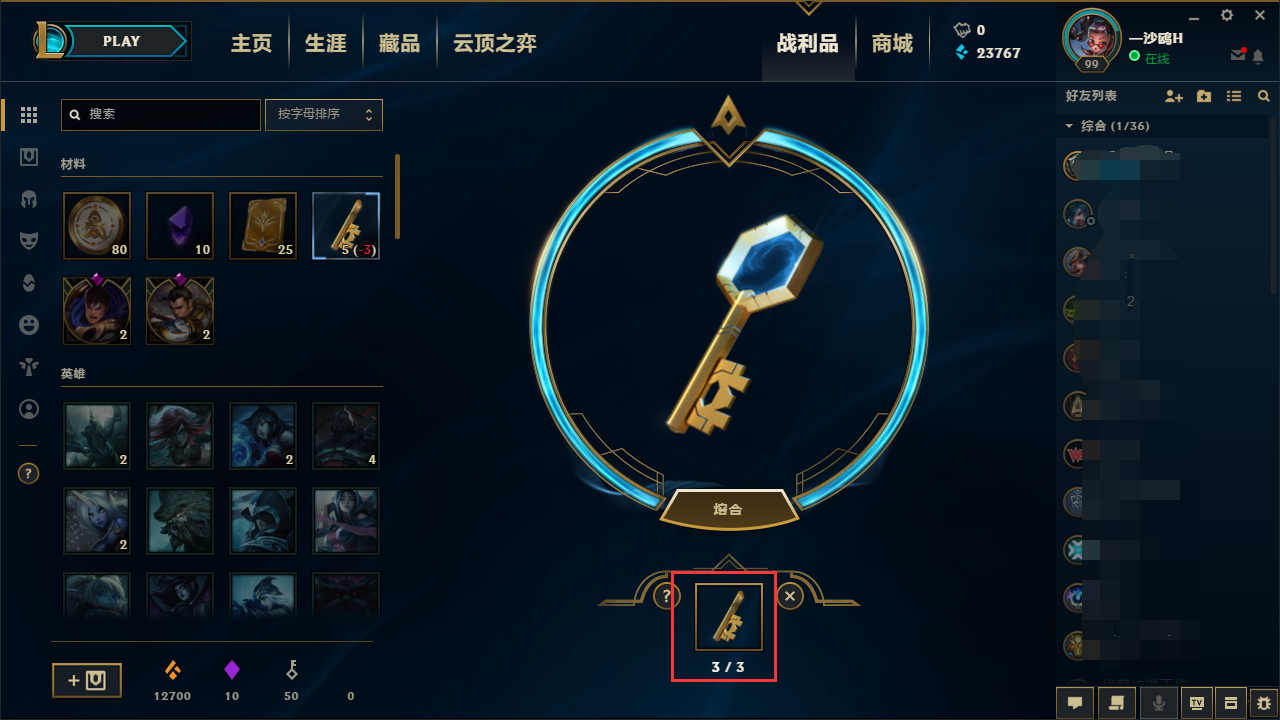1280x720 pixels.
Task: Open the 商城 store tab
Action: 892,44
